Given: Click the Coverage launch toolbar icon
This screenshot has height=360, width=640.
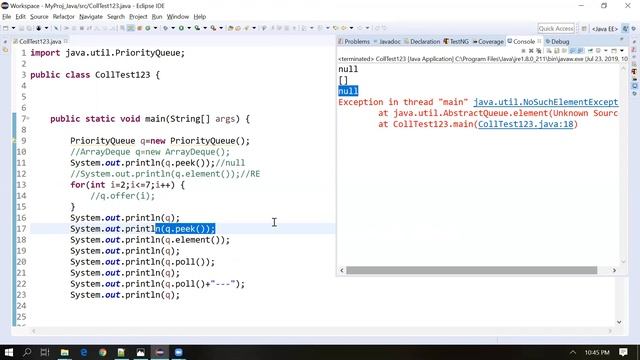Looking at the screenshot, I should tap(197, 28).
